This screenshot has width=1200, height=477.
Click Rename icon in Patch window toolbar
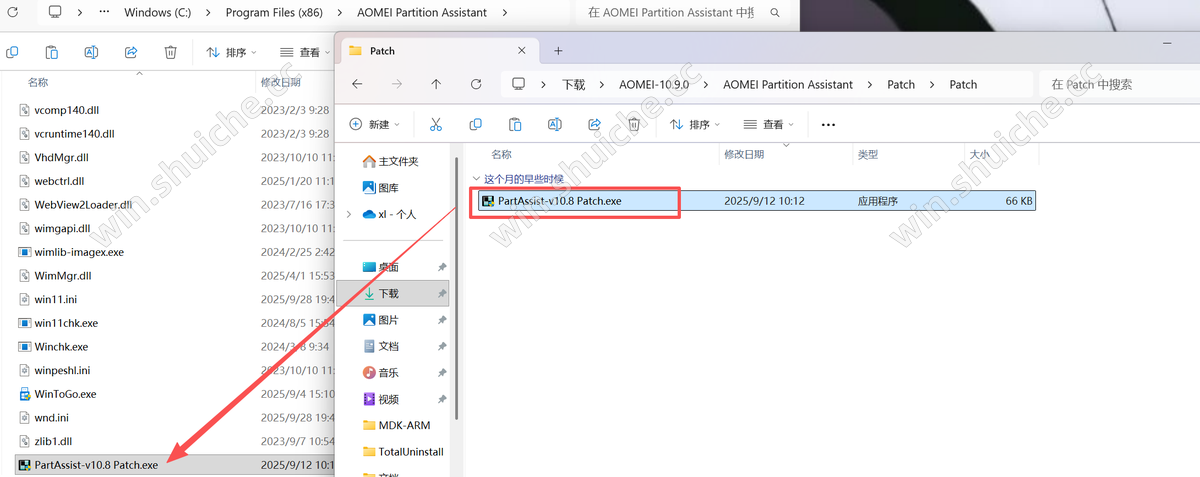(x=555, y=125)
